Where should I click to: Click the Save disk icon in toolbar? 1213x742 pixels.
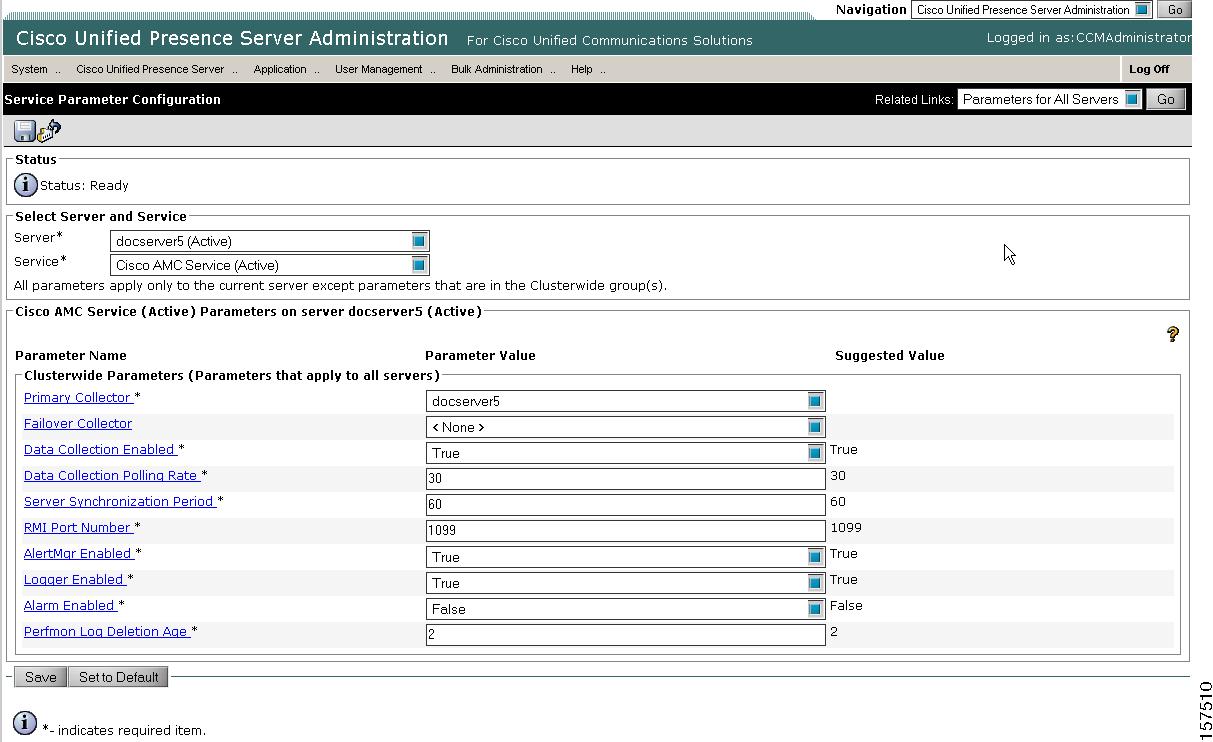tap(24, 131)
